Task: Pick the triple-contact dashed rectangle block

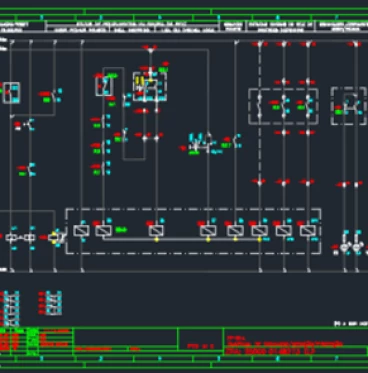Action: [283, 107]
